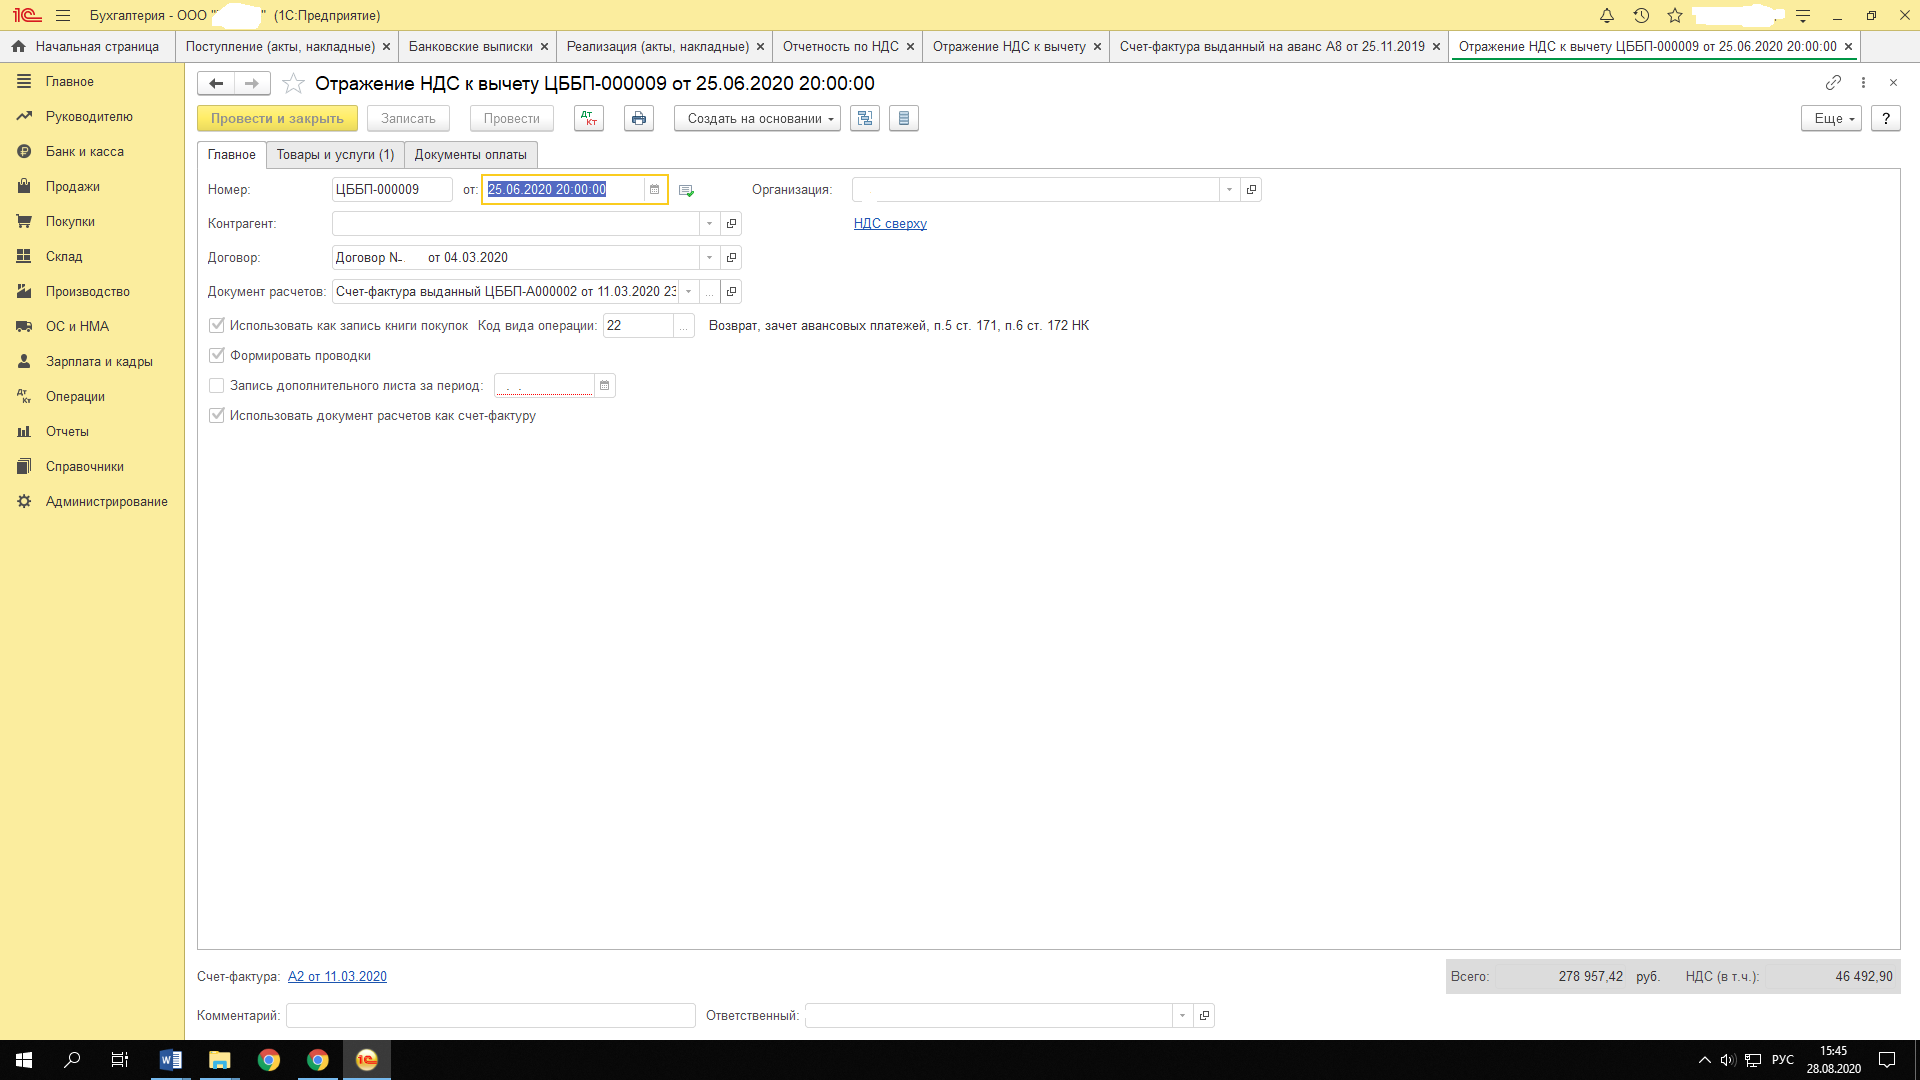Open 'Банк и касса' section in sidebar

pyautogui.click(x=84, y=151)
